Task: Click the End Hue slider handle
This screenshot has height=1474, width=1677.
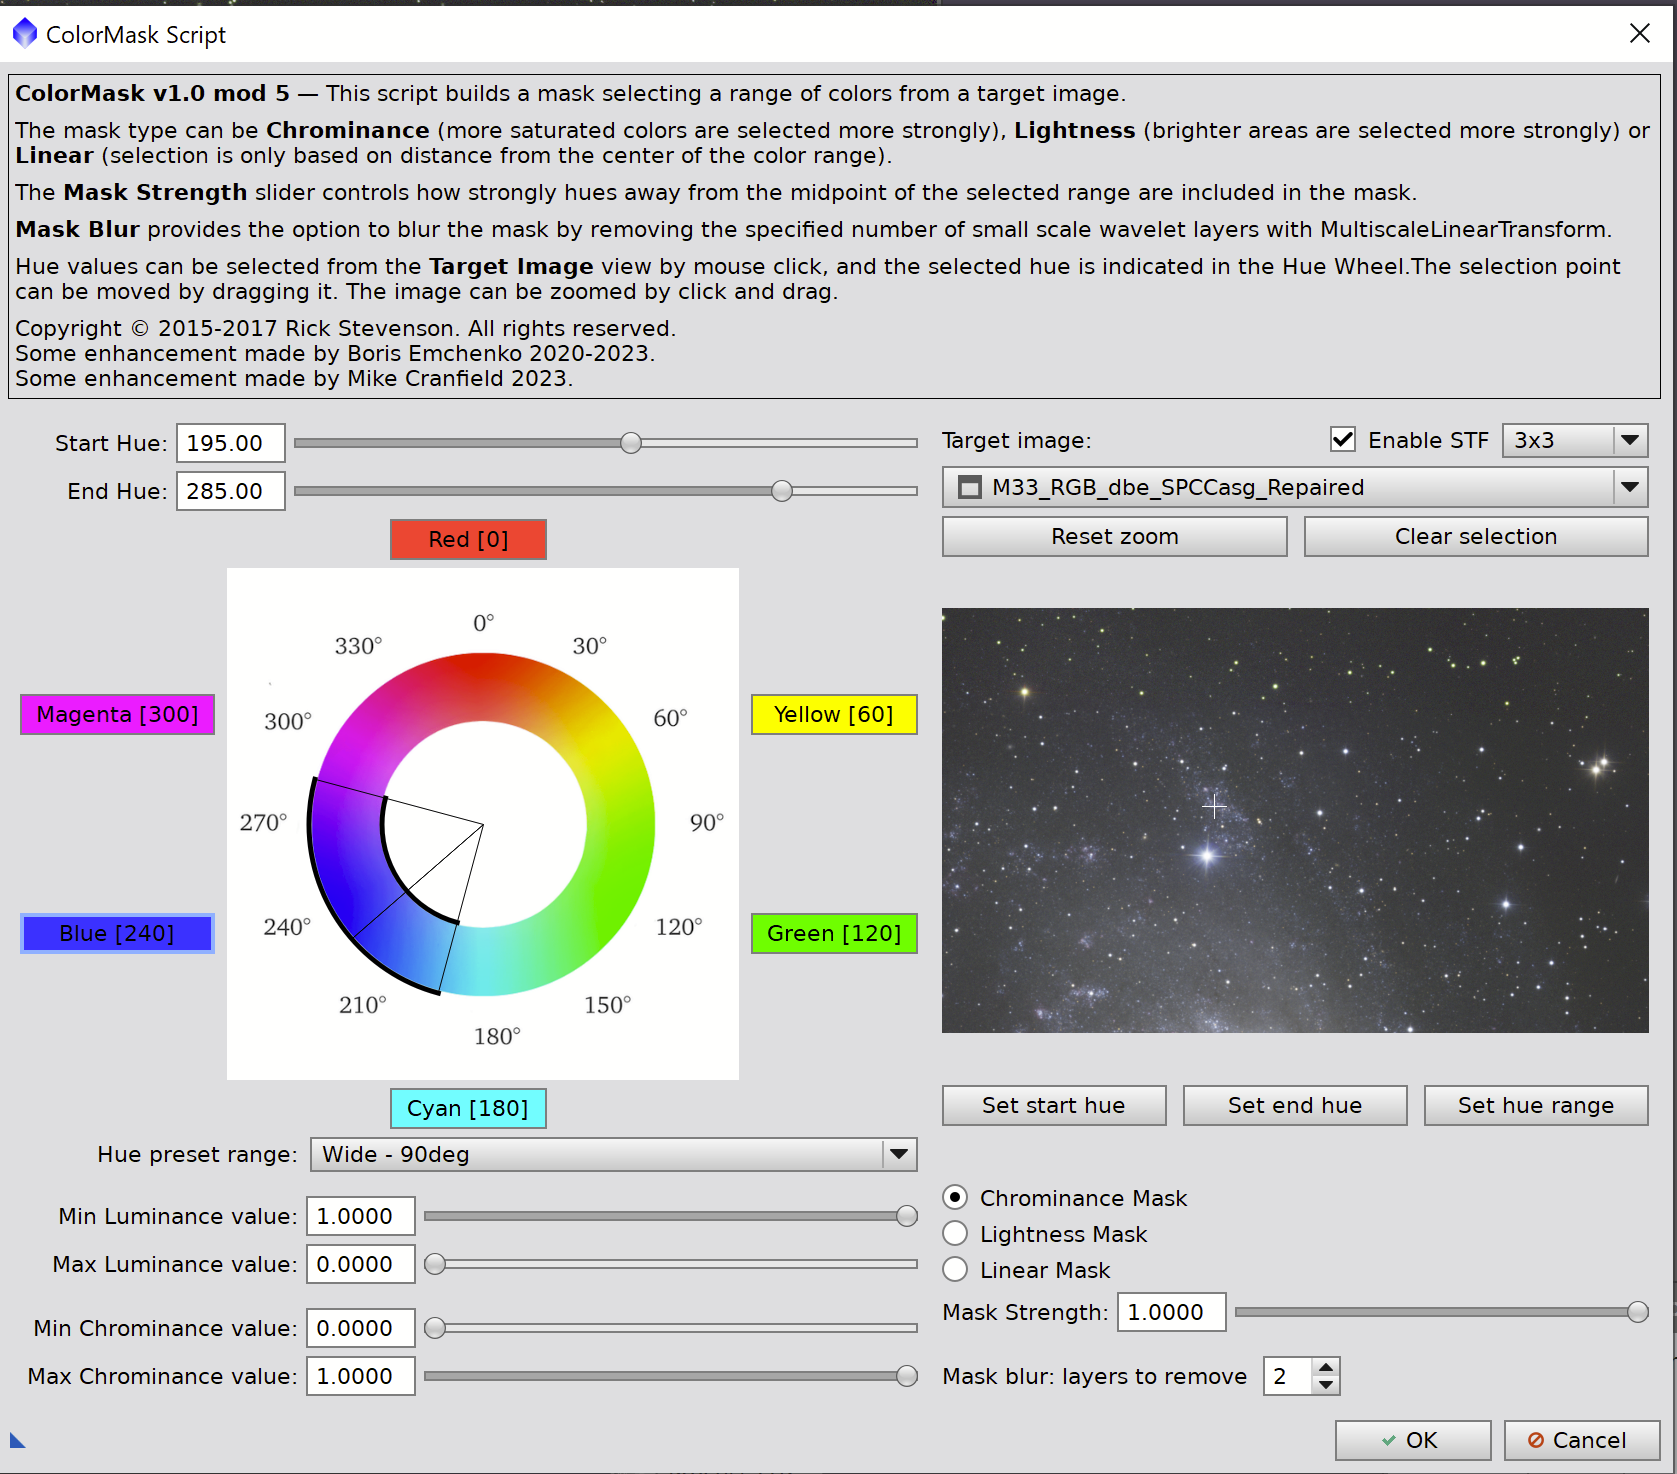Action: click(x=781, y=490)
